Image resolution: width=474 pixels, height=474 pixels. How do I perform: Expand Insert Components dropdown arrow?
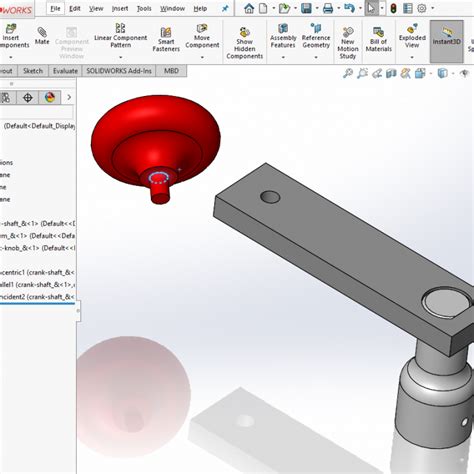(x=11, y=57)
